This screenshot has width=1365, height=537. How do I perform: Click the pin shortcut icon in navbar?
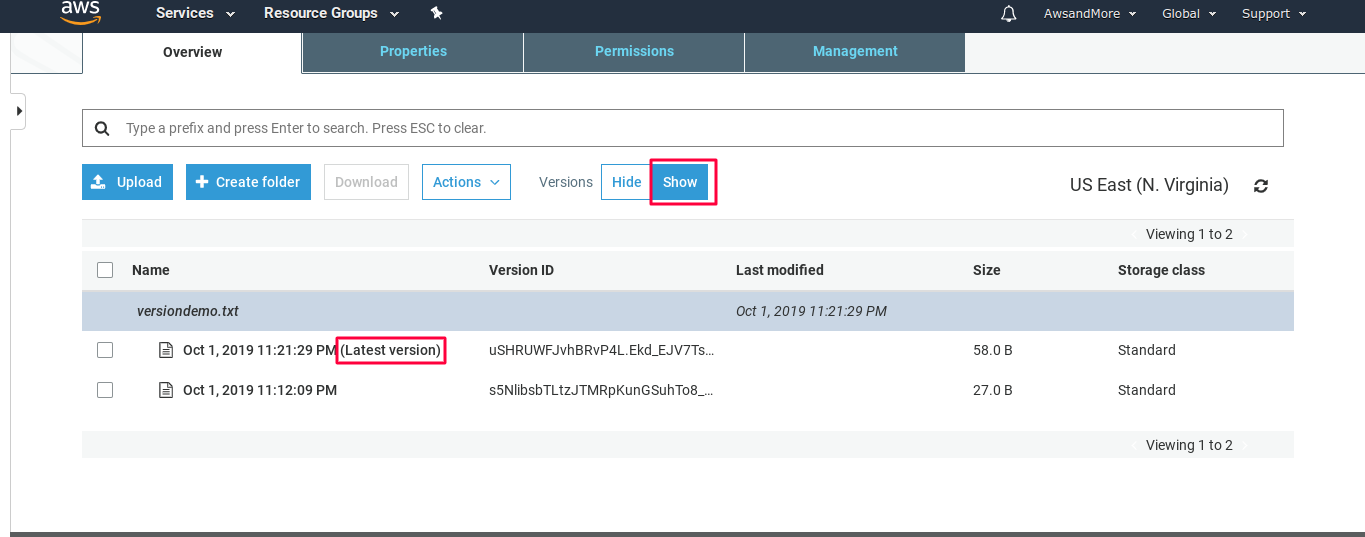tap(436, 13)
